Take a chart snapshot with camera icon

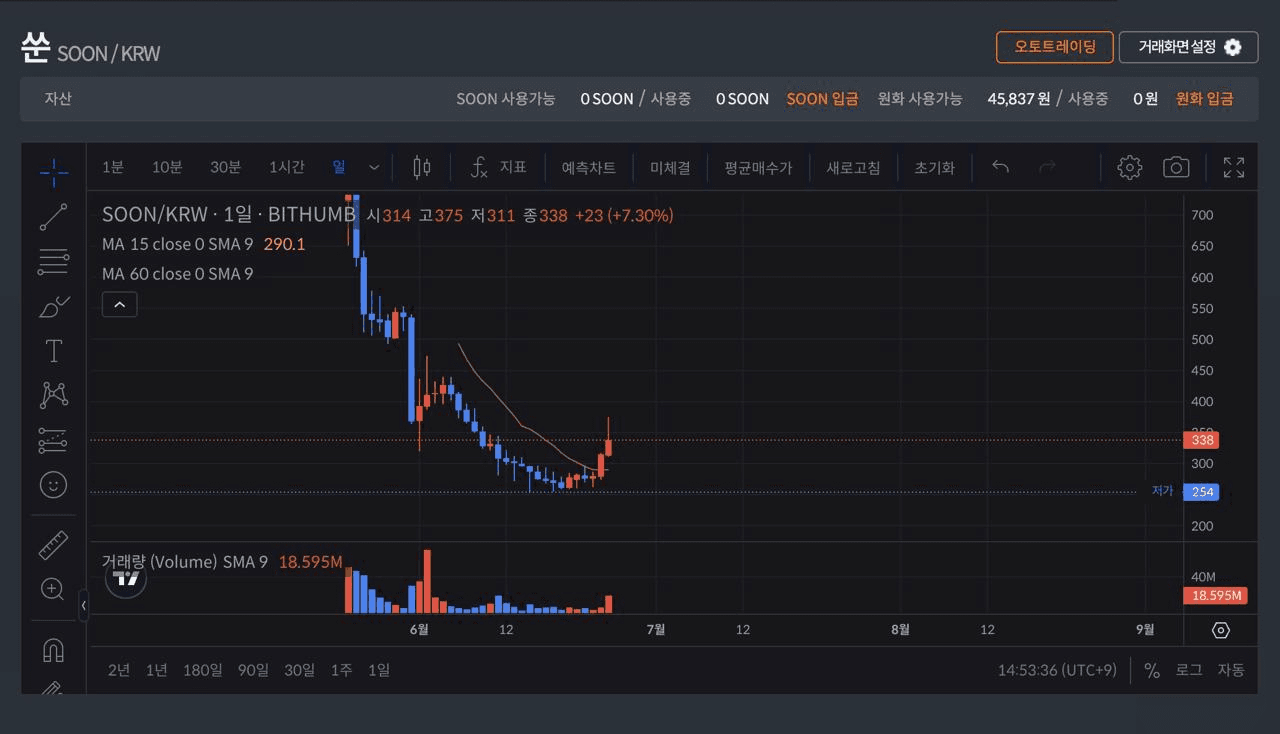[x=1176, y=167]
